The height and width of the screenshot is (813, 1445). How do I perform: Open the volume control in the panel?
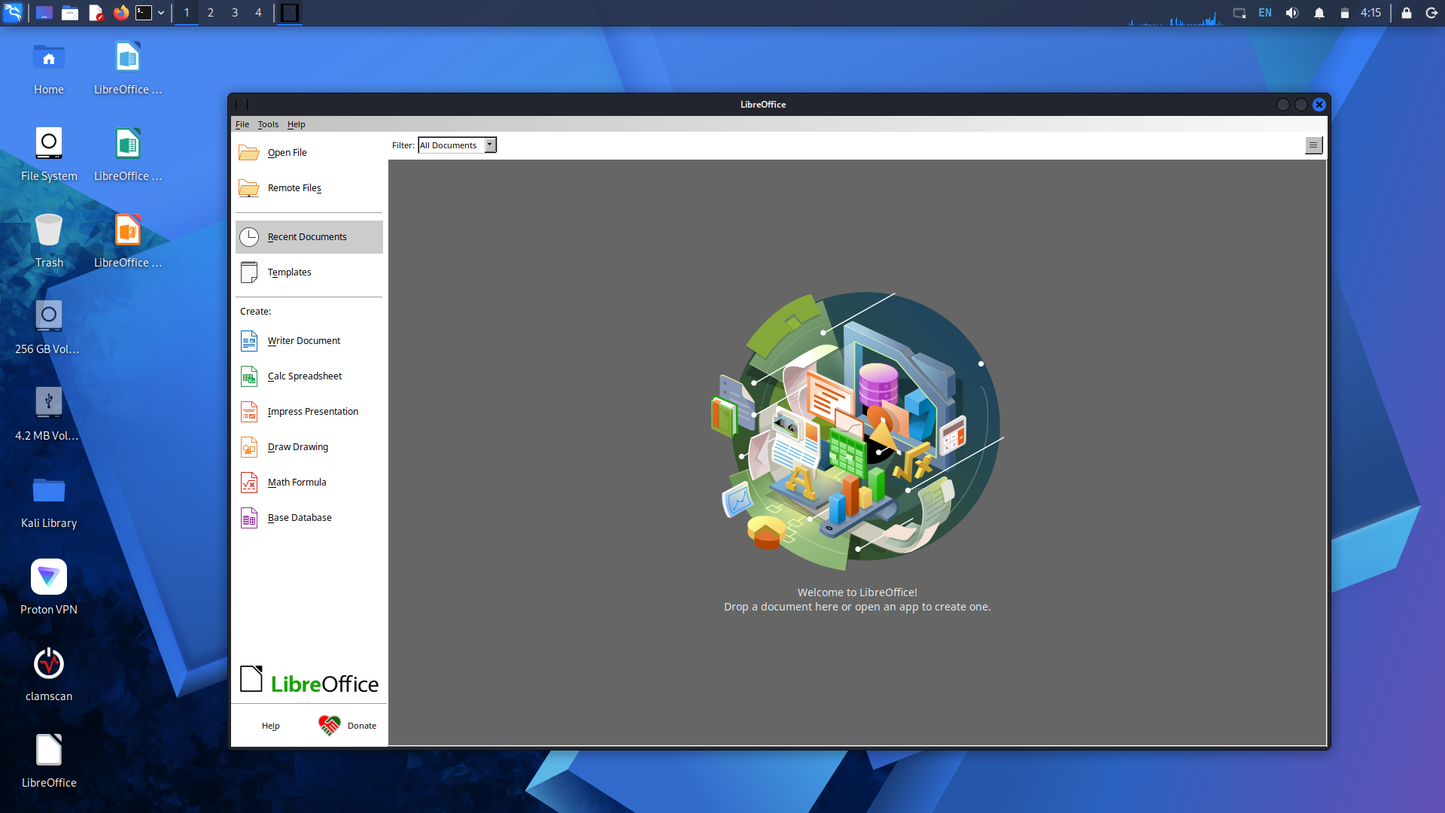click(1292, 13)
